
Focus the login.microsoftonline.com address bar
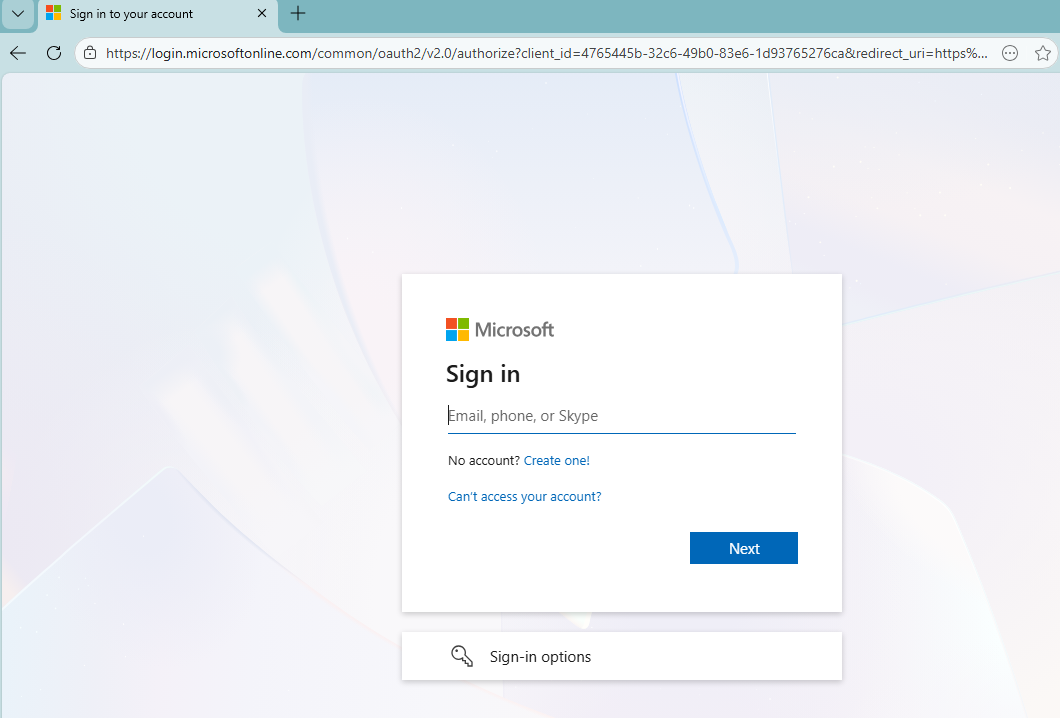pyautogui.click(x=546, y=53)
